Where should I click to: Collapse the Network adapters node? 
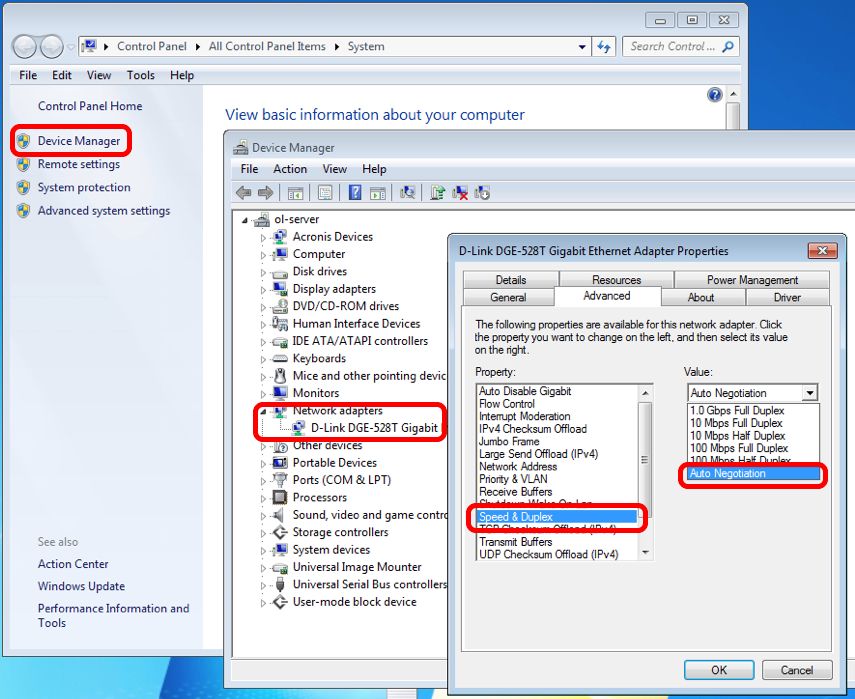[x=263, y=411]
